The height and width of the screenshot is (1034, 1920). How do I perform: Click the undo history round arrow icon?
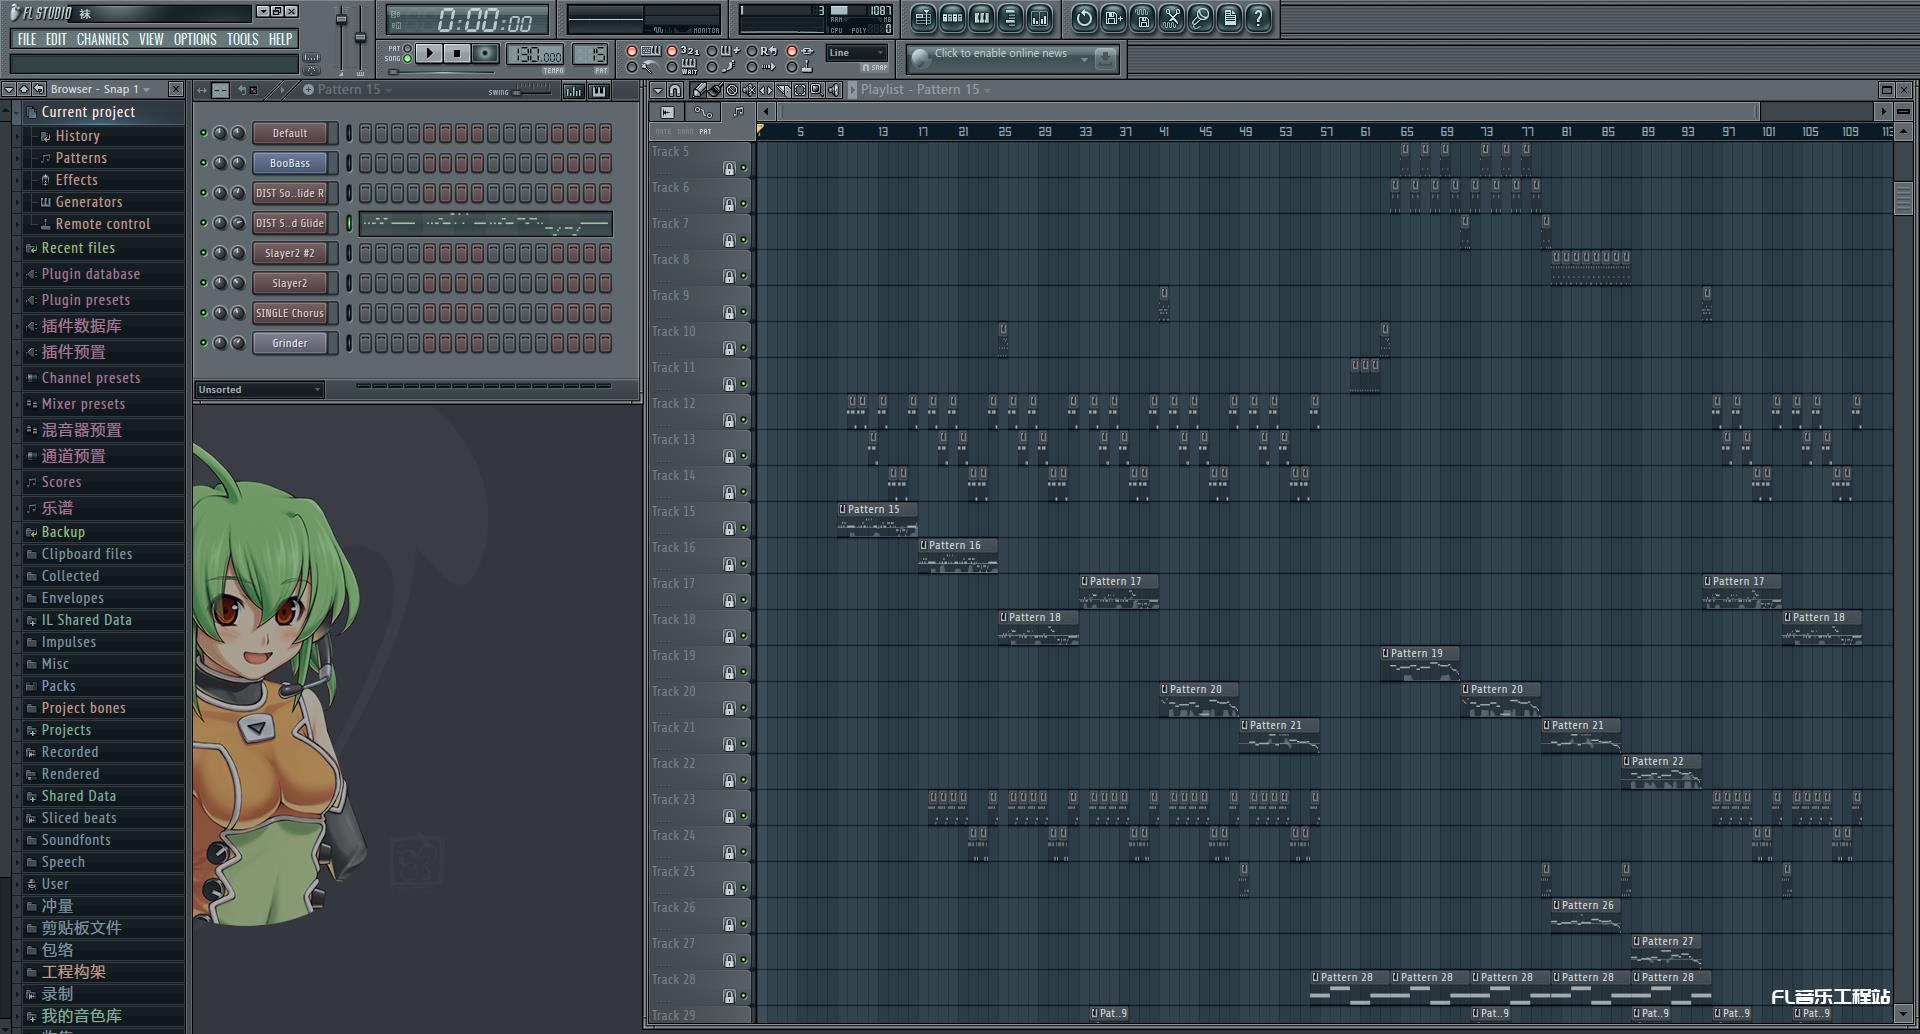1084,17
